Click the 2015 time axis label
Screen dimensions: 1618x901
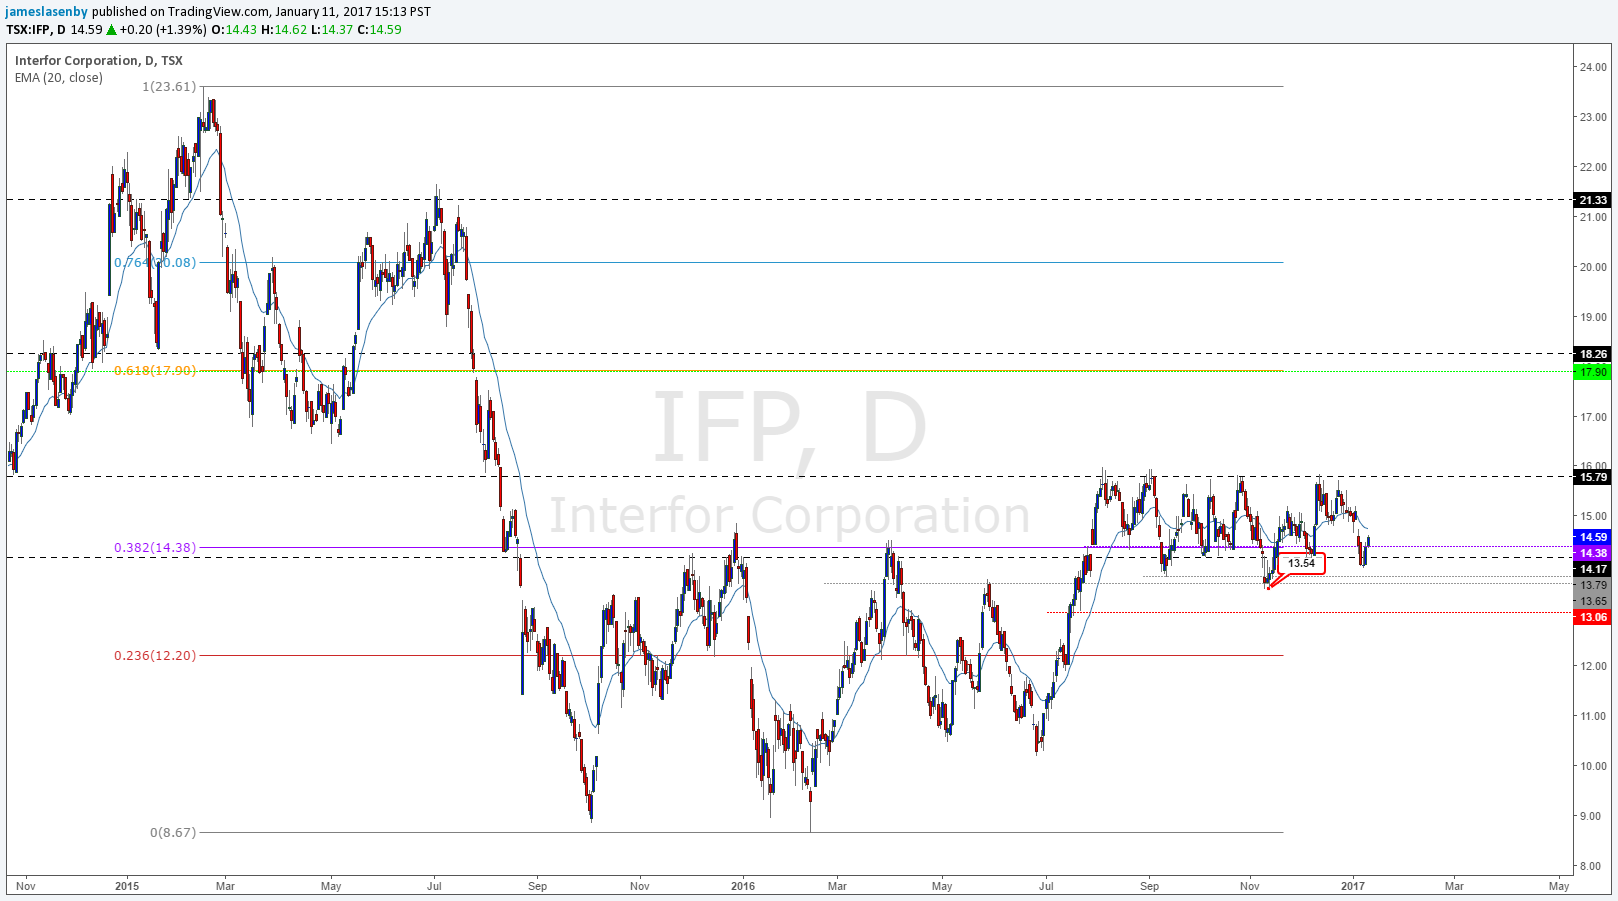pos(127,886)
